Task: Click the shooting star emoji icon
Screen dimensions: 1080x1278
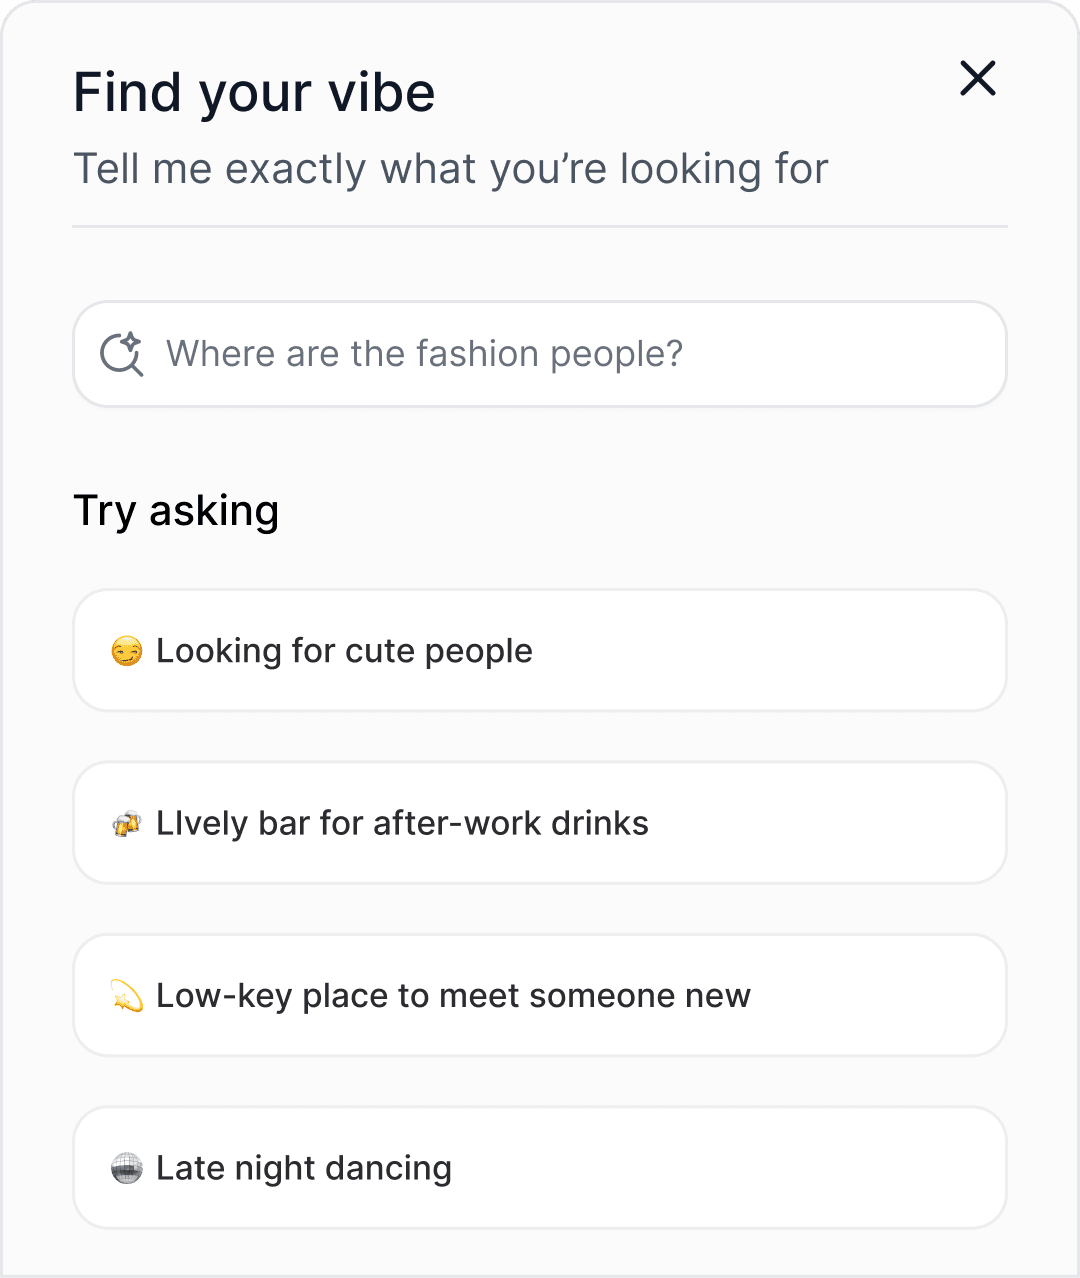Action: (x=127, y=996)
